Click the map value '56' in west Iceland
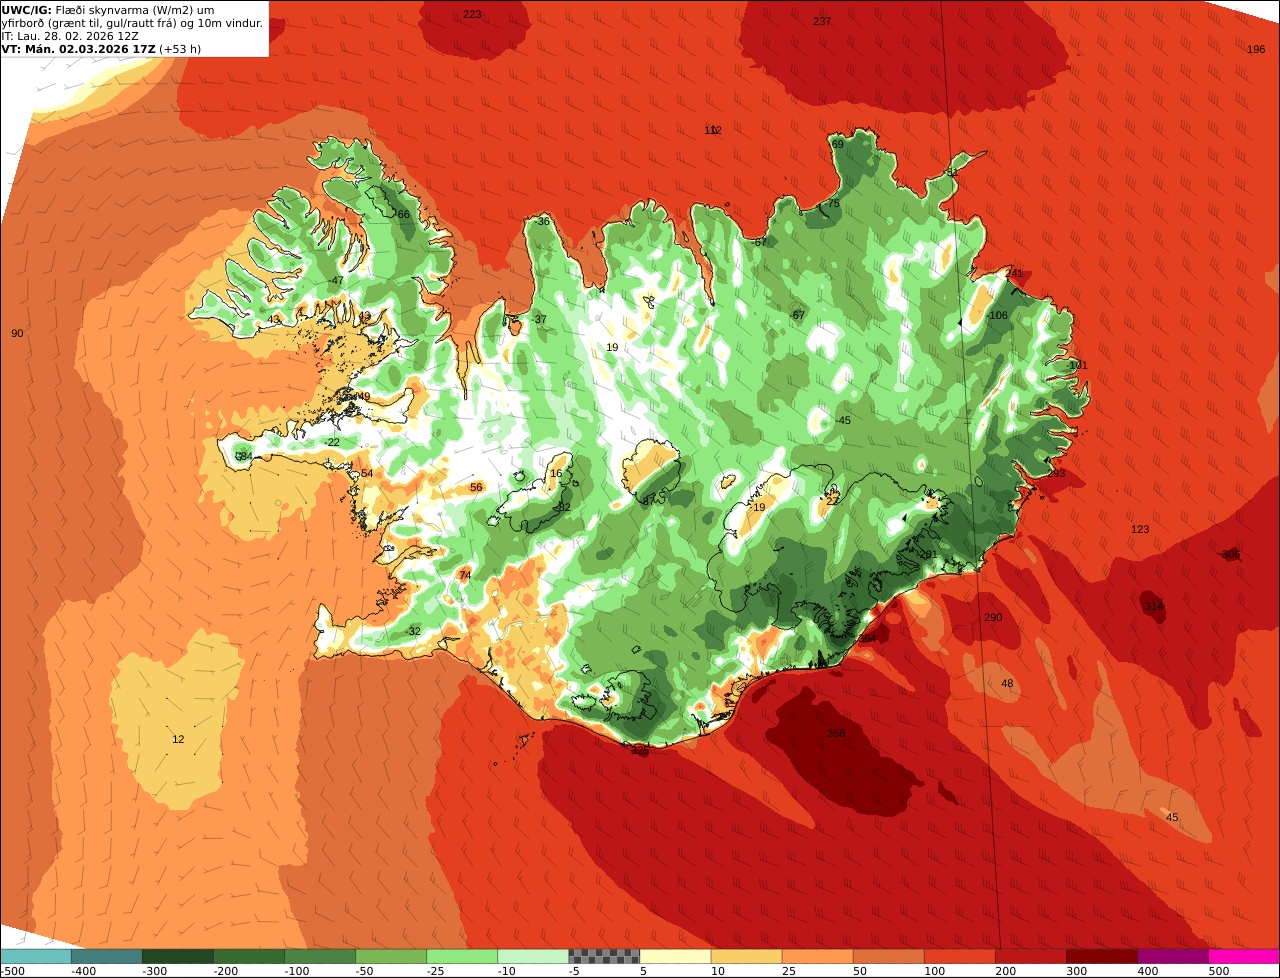 (476, 487)
